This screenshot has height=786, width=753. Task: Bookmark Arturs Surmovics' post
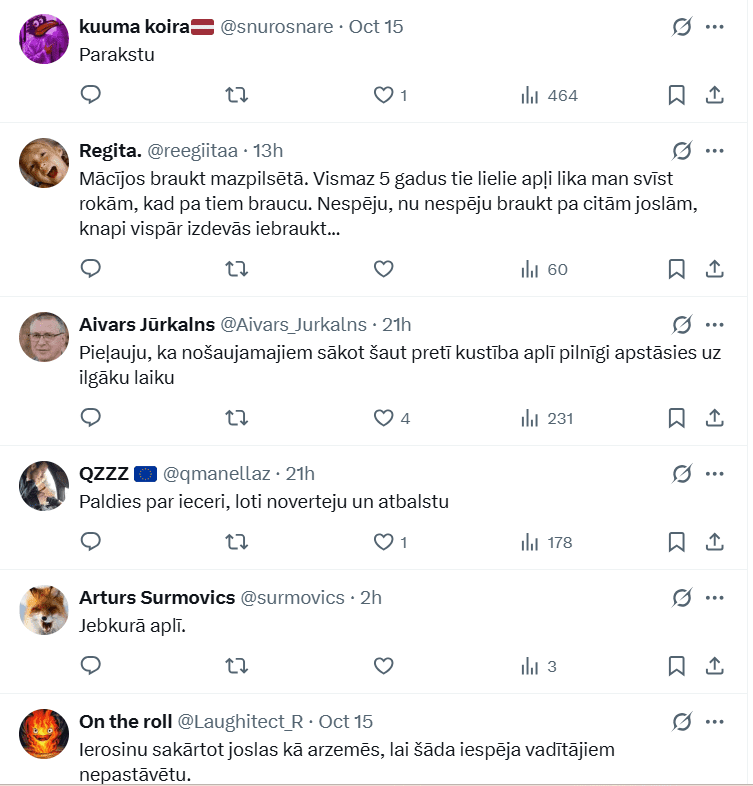tap(676, 665)
